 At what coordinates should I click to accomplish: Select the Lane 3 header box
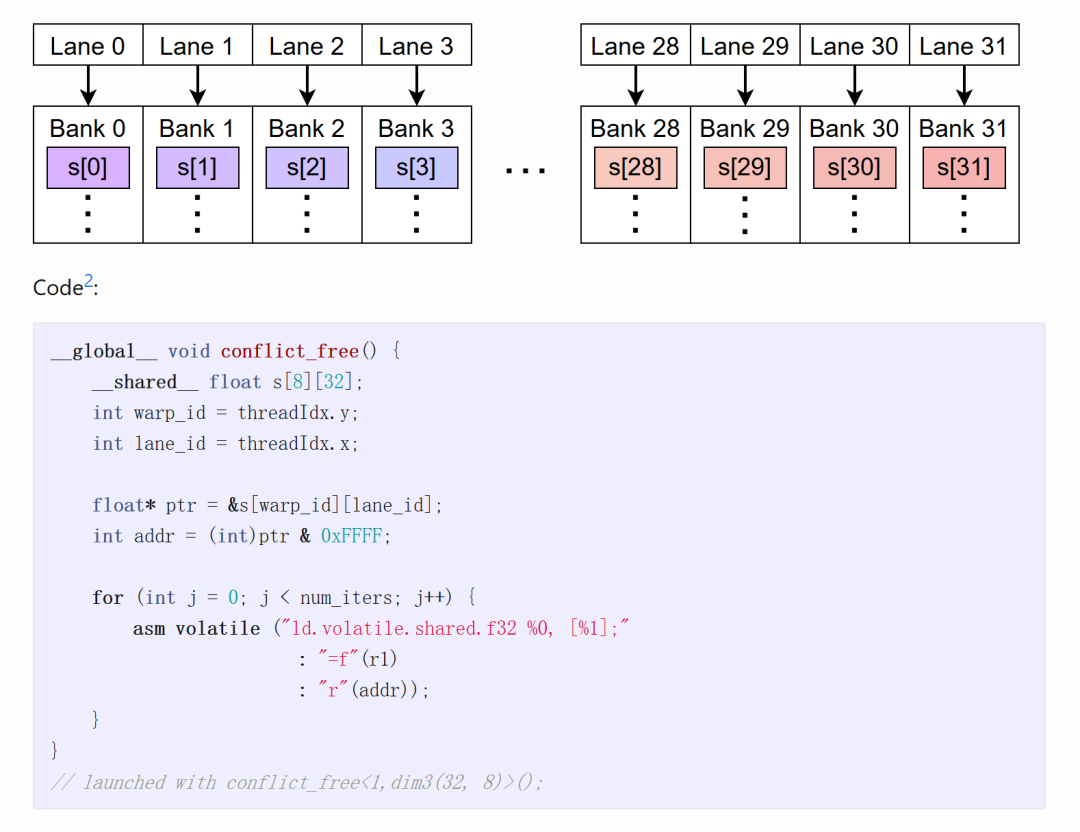point(416,46)
